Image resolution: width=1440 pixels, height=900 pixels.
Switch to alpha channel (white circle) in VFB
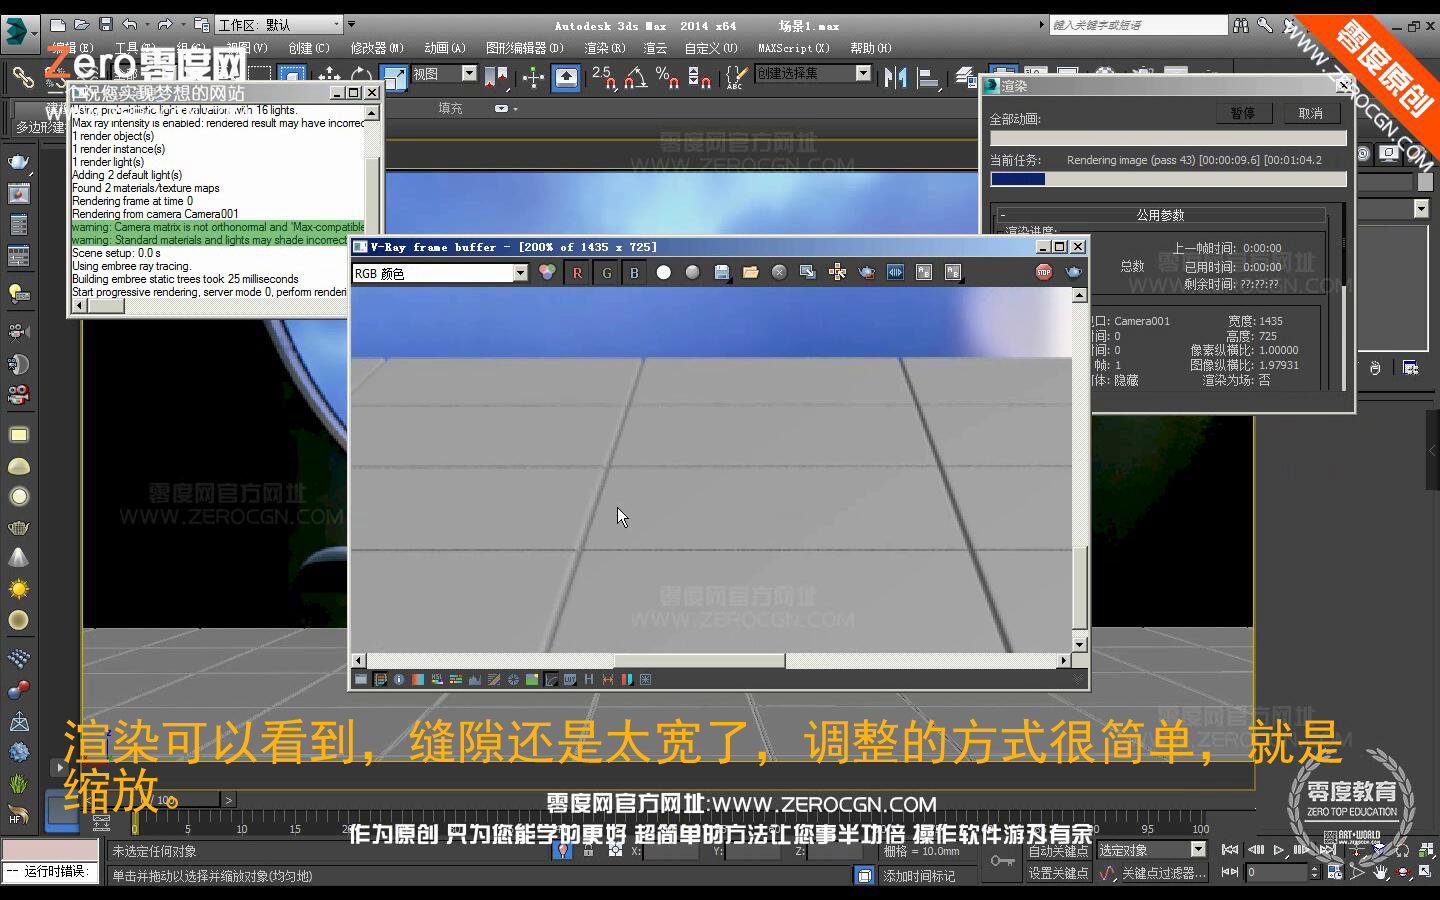coord(663,272)
